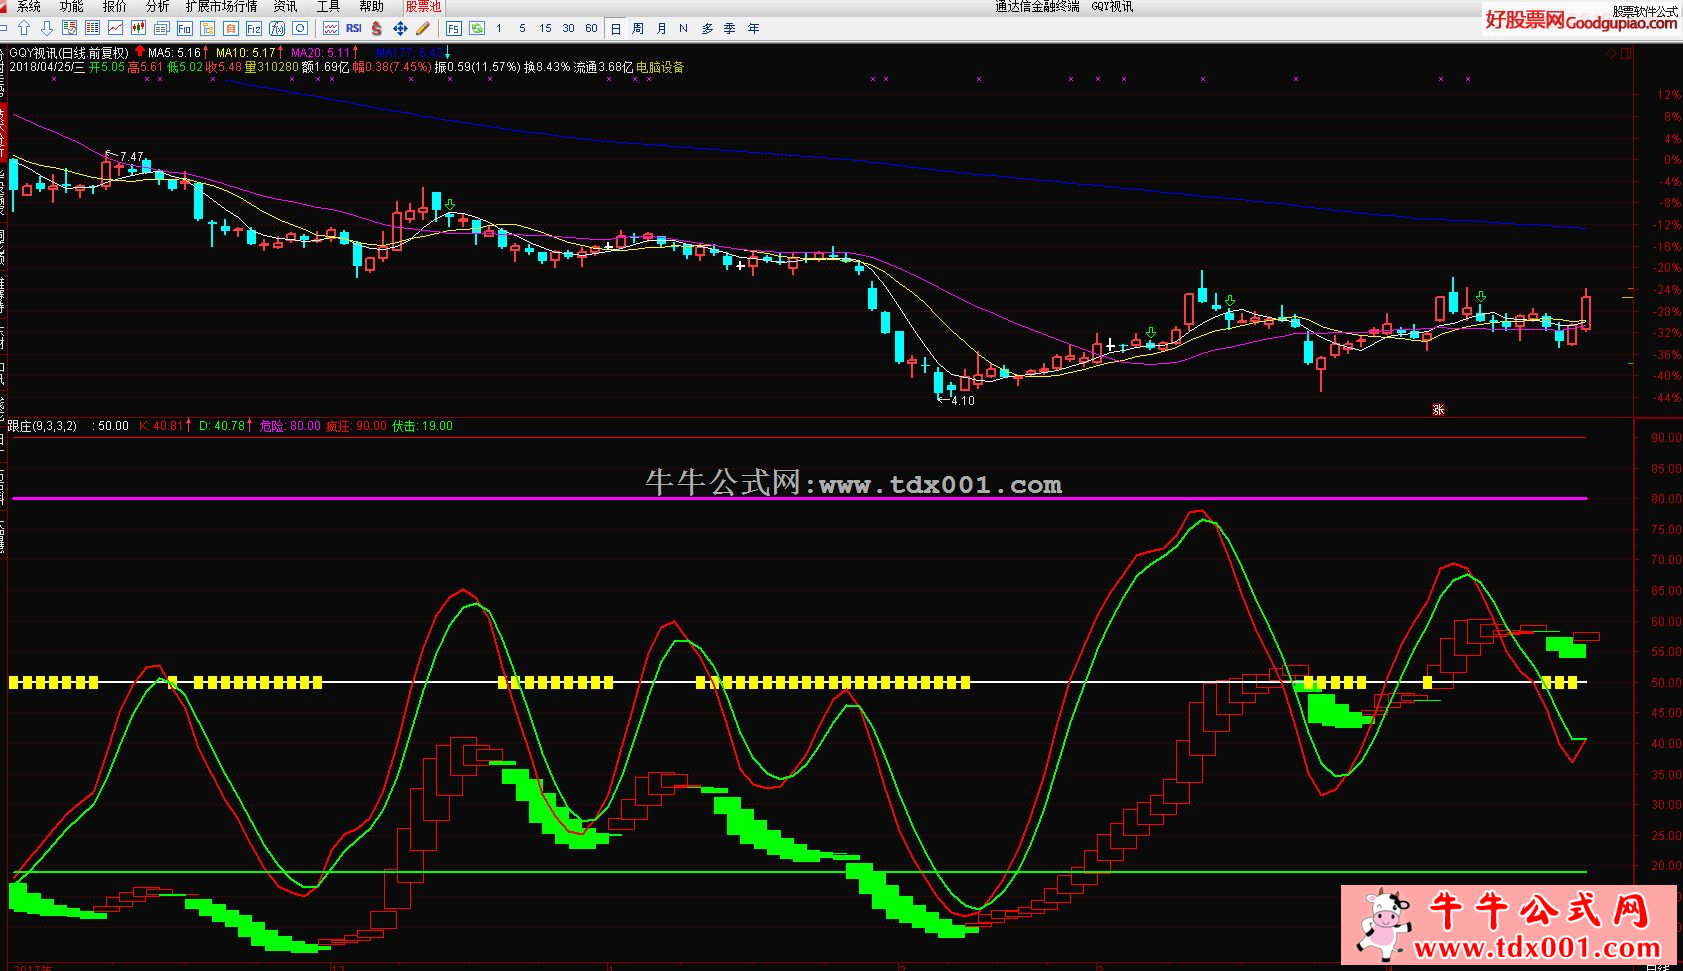Image resolution: width=1683 pixels, height=971 pixels.
Task: Open the checklist self-selected stocks icon
Action: pos(70,28)
